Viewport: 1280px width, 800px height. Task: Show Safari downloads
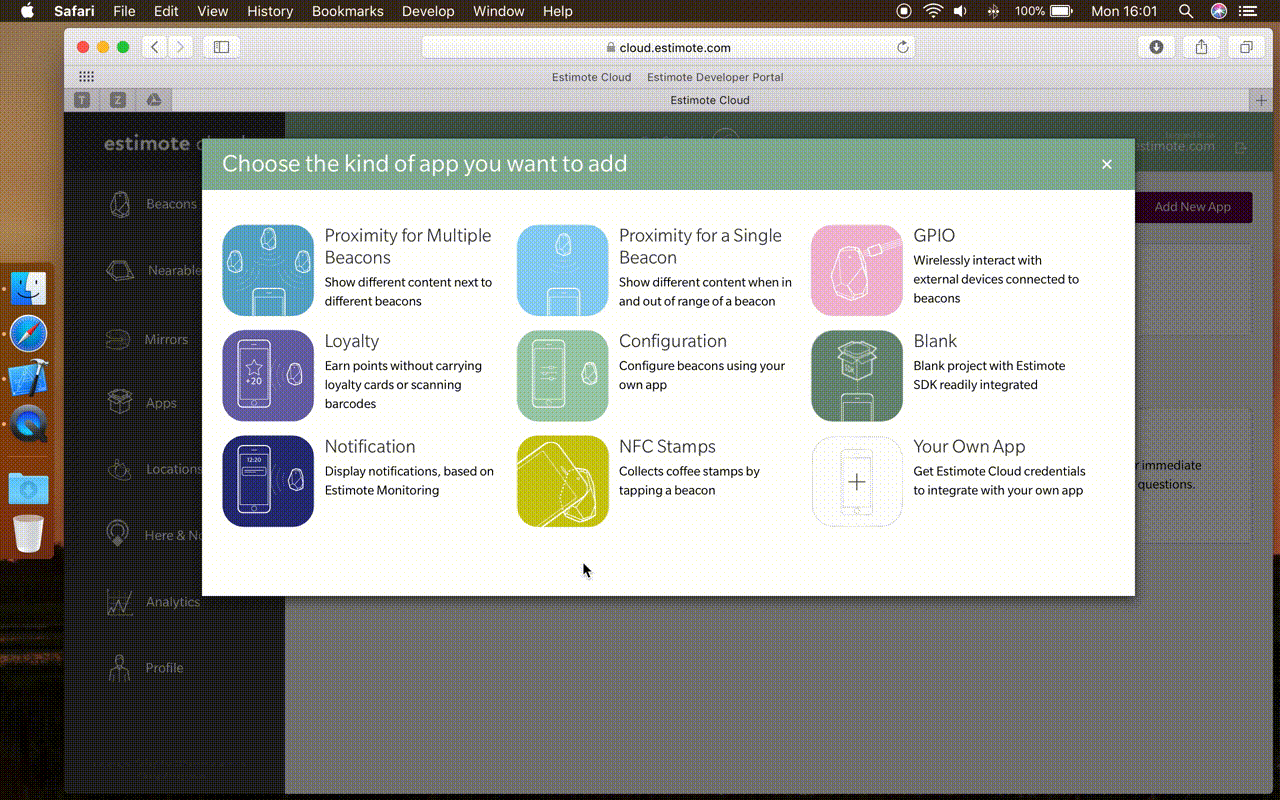click(1157, 47)
